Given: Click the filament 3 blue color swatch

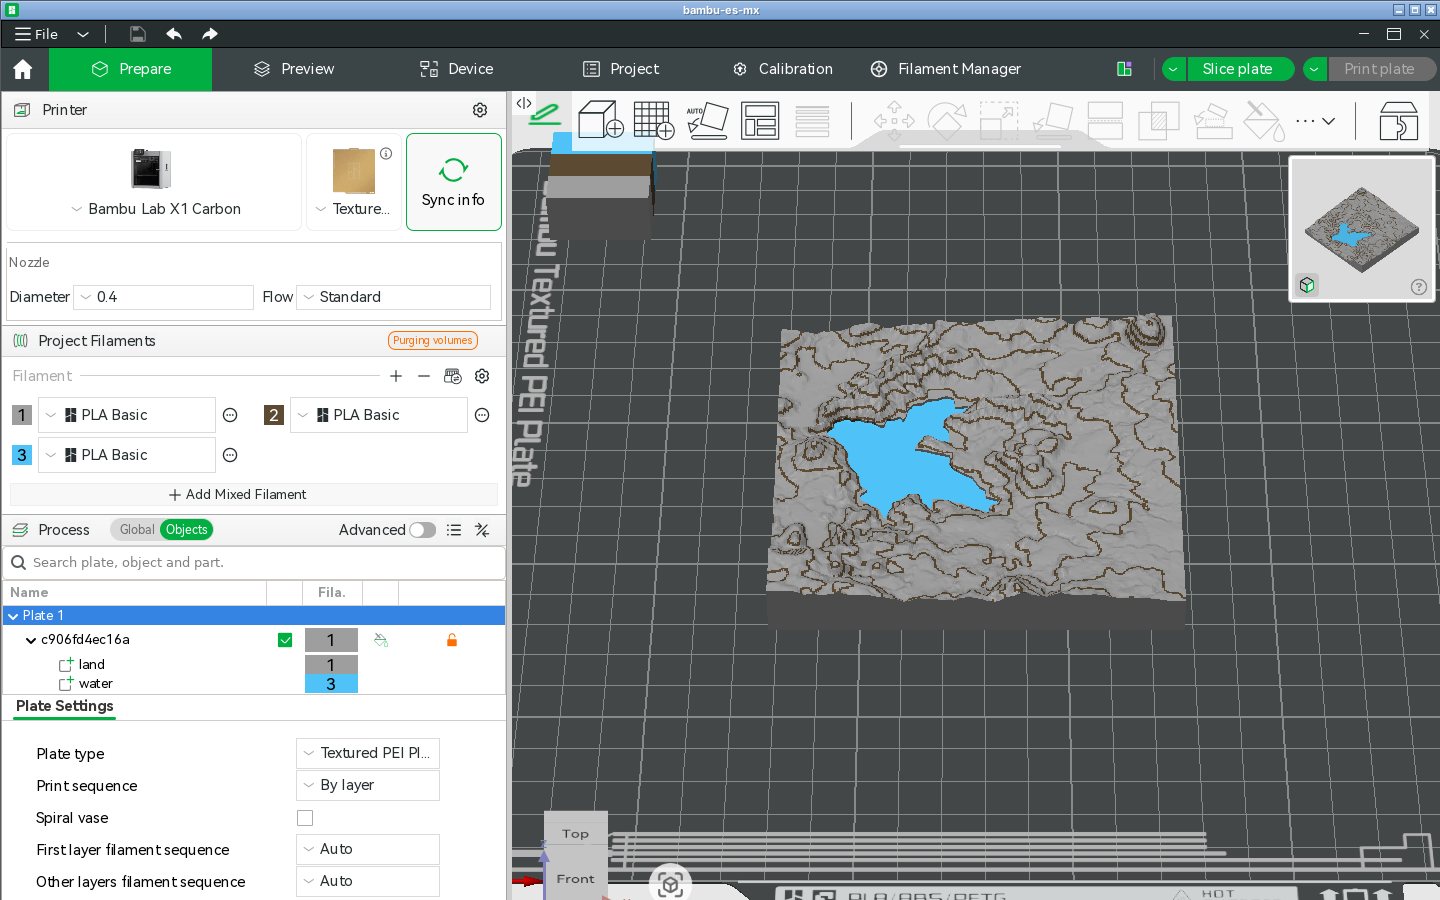Looking at the screenshot, I should (22, 455).
